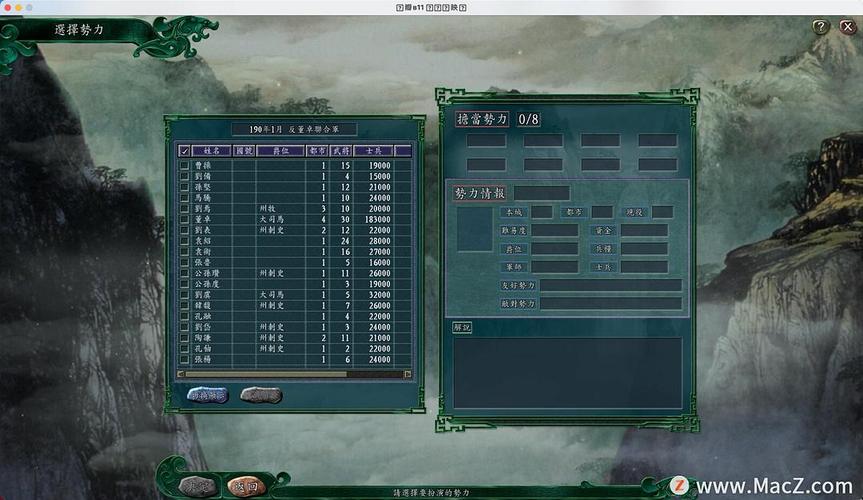This screenshot has height=500, width=863.
Task: Select the name 孫堅 in the list
Action: coord(203,187)
